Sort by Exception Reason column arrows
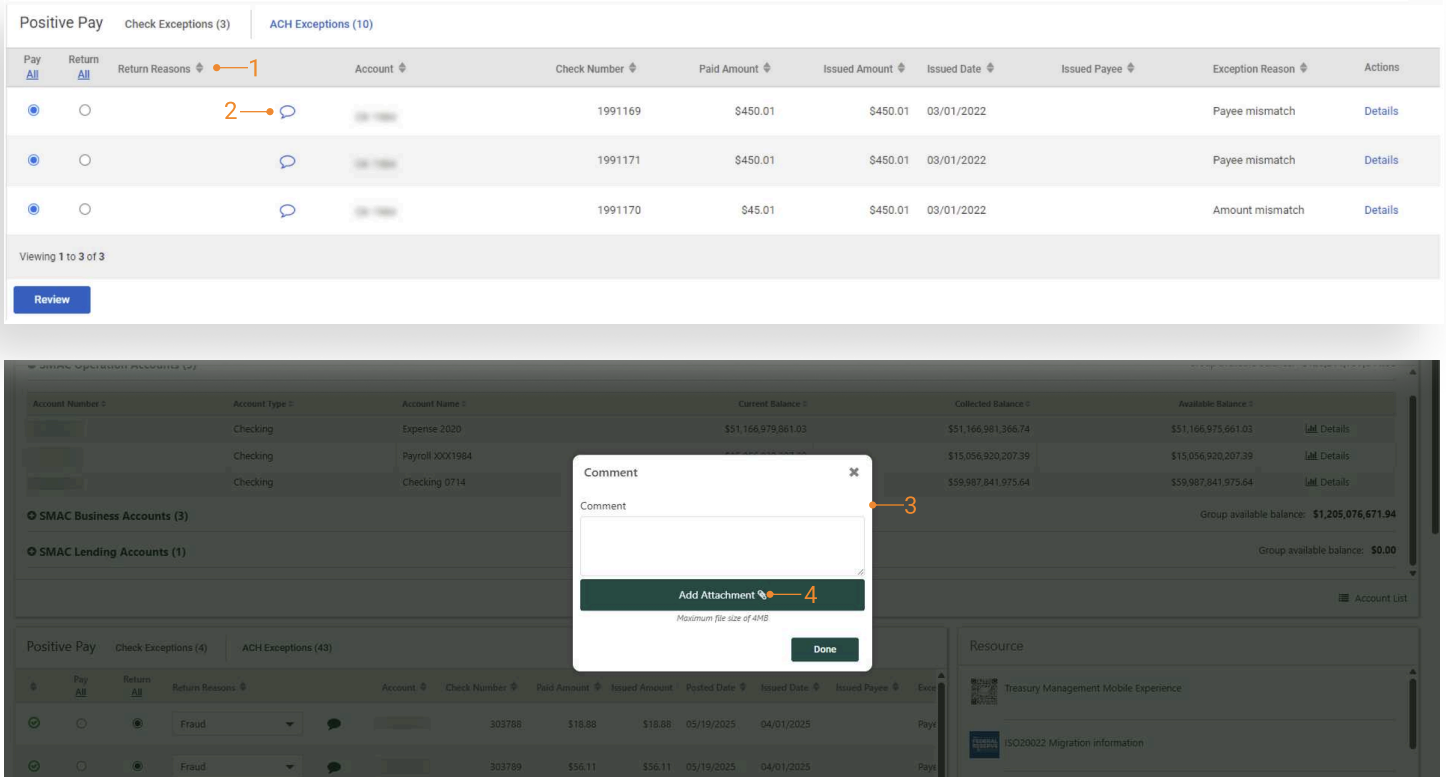This screenshot has height=780, width=1446. pyautogui.click(x=1303, y=69)
